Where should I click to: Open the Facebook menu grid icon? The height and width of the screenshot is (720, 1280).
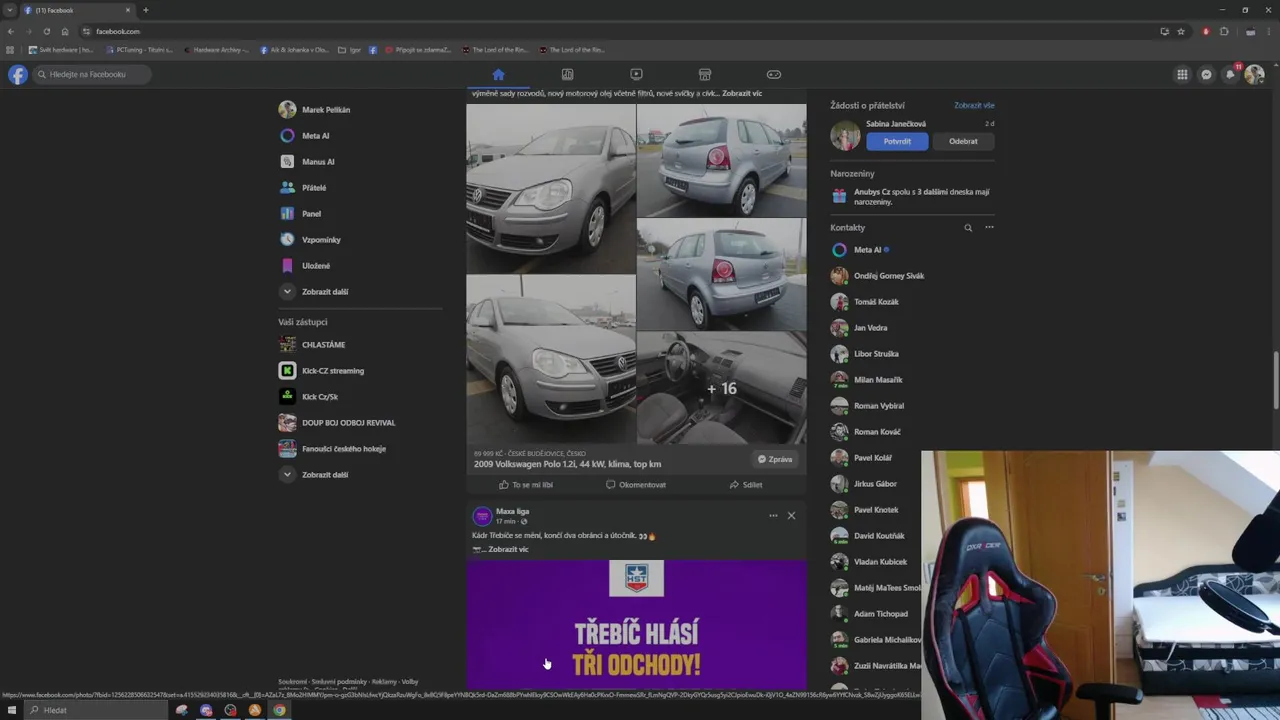pyautogui.click(x=1182, y=74)
